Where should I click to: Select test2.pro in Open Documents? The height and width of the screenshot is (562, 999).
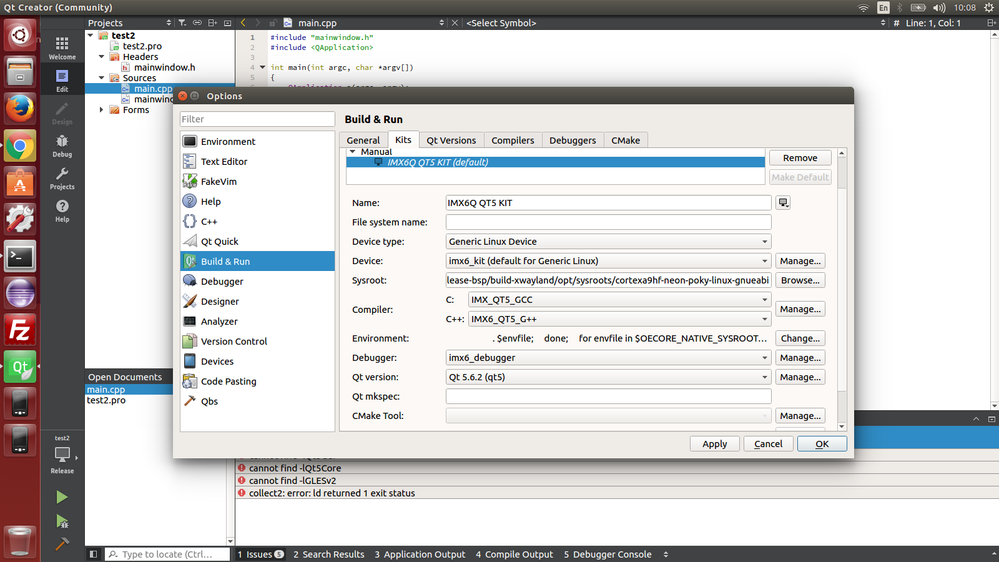coord(106,400)
